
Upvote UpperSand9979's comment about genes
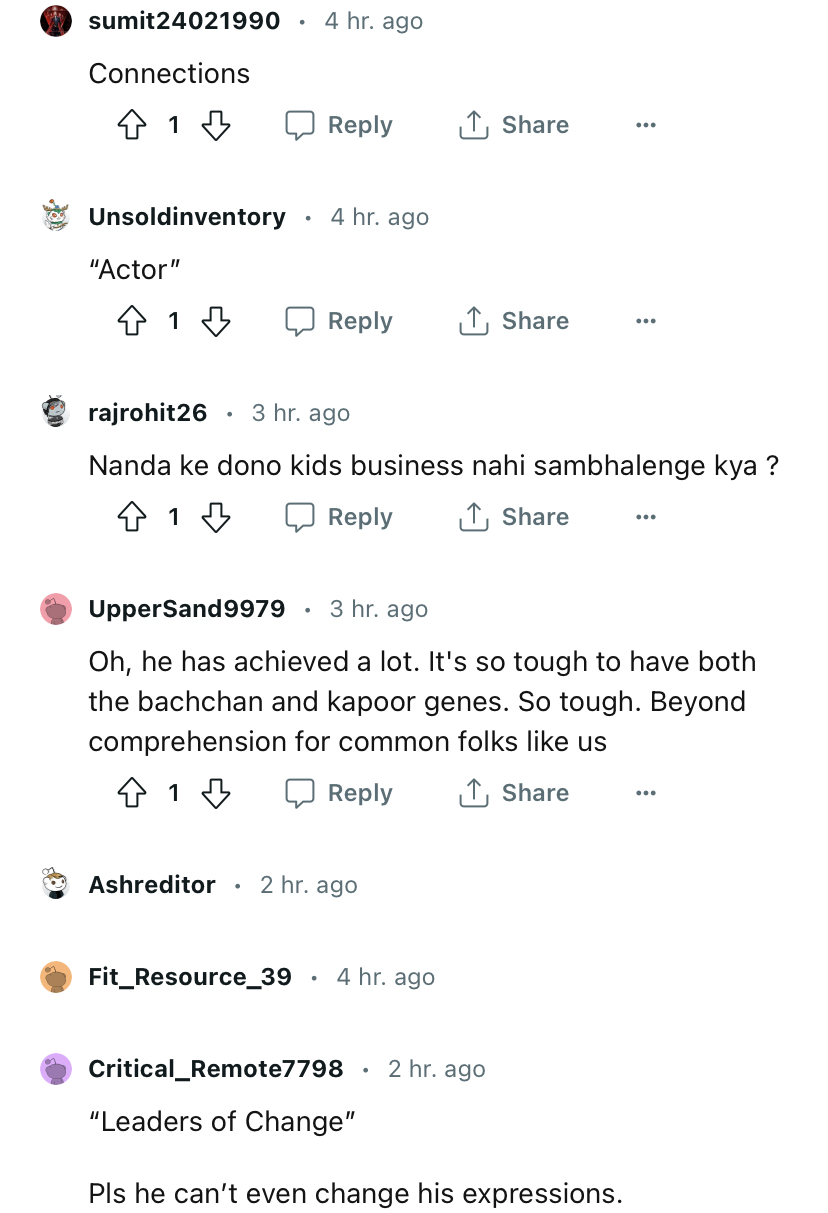132,793
